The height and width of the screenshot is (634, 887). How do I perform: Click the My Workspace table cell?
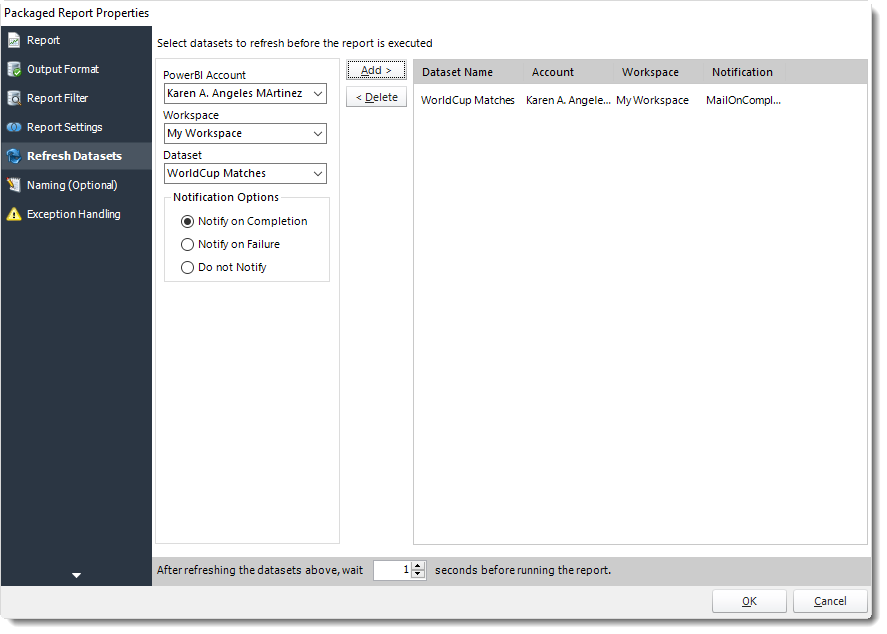[x=652, y=100]
